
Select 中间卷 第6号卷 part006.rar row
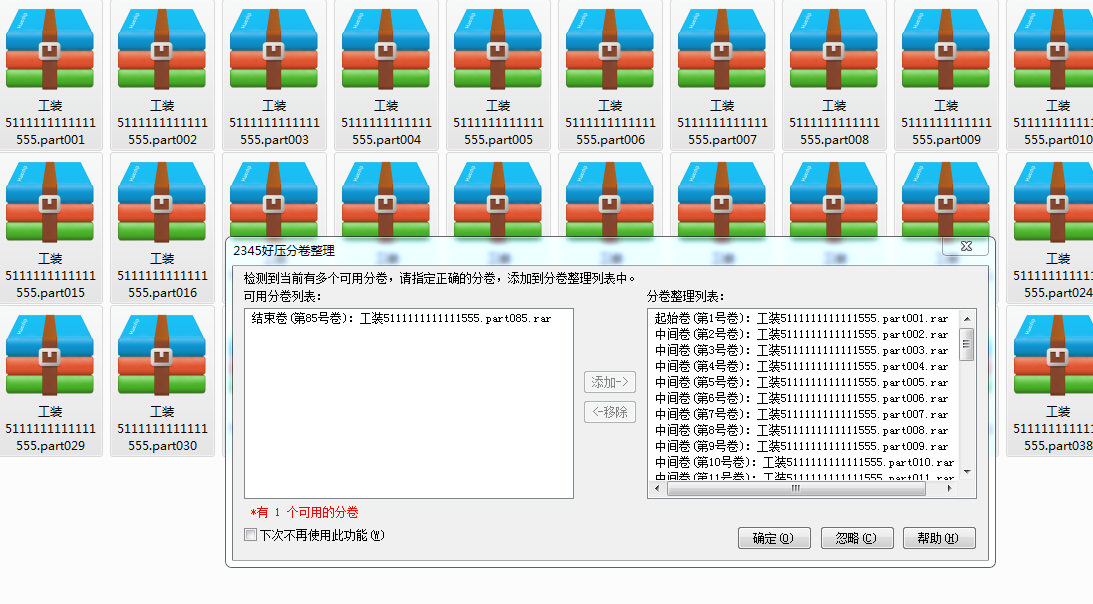coord(802,399)
